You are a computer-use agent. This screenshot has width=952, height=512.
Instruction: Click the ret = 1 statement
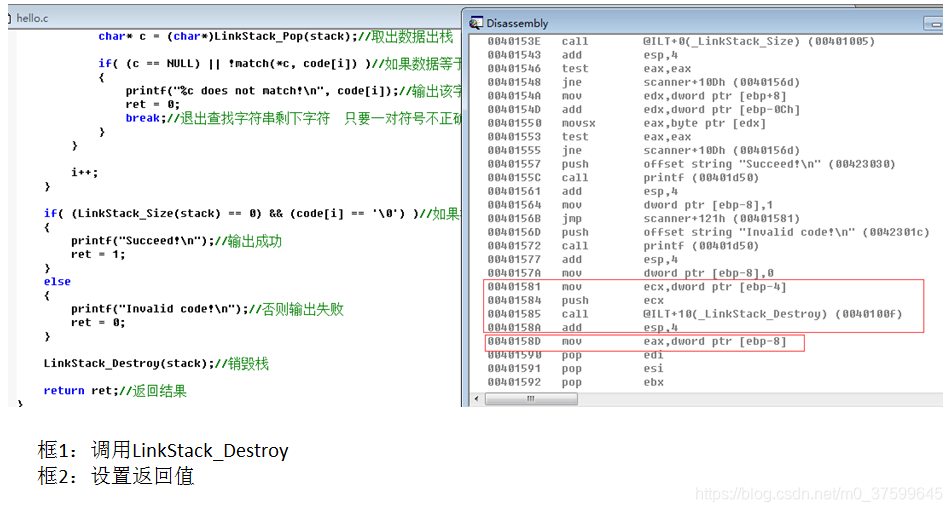tap(98, 254)
